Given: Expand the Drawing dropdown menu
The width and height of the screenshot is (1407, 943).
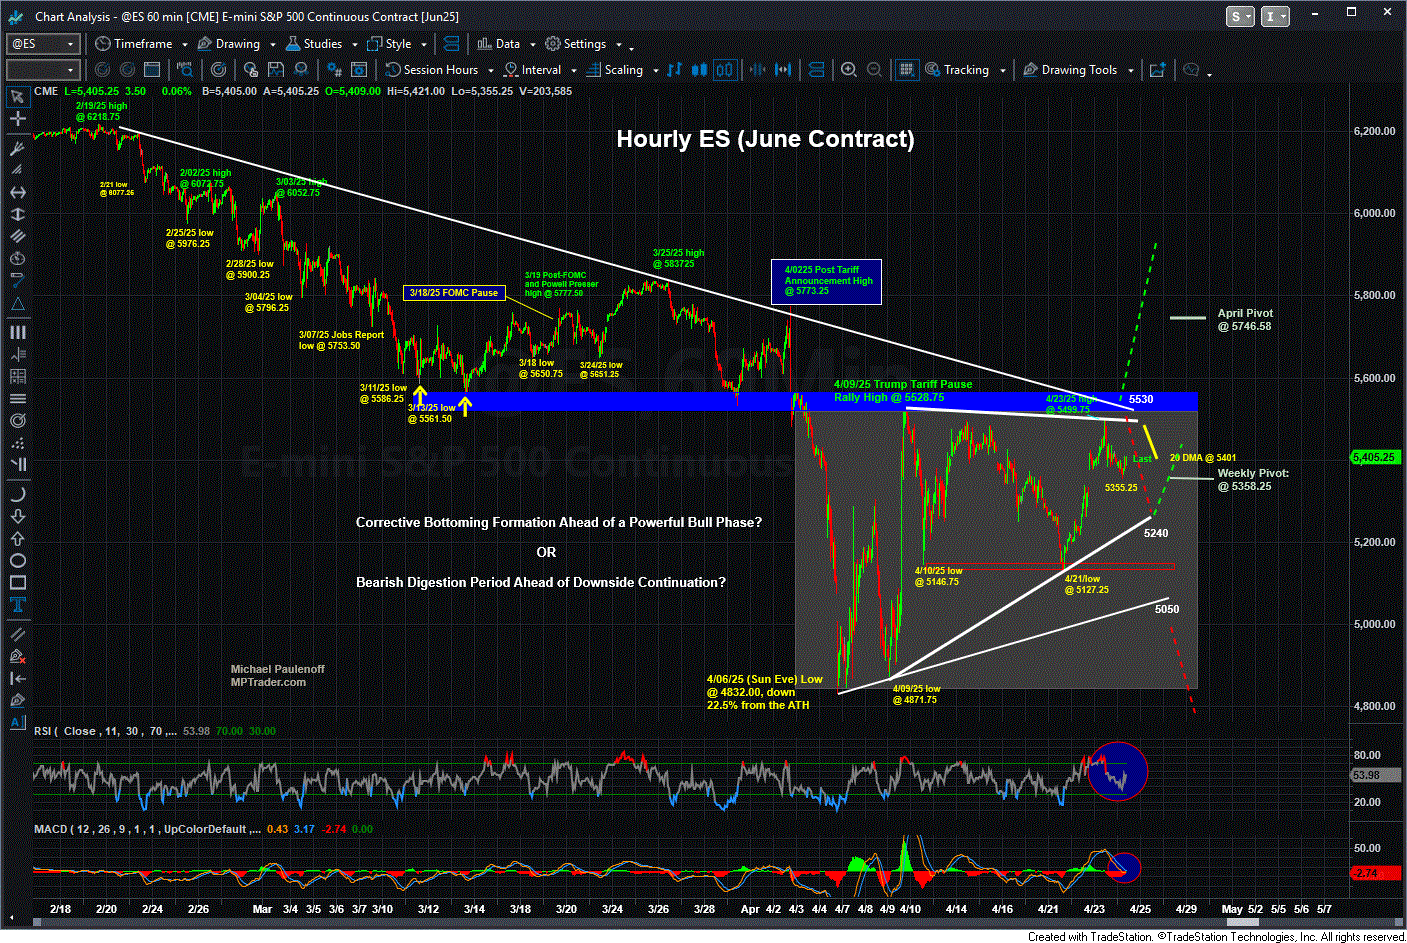Looking at the screenshot, I should coord(236,44).
